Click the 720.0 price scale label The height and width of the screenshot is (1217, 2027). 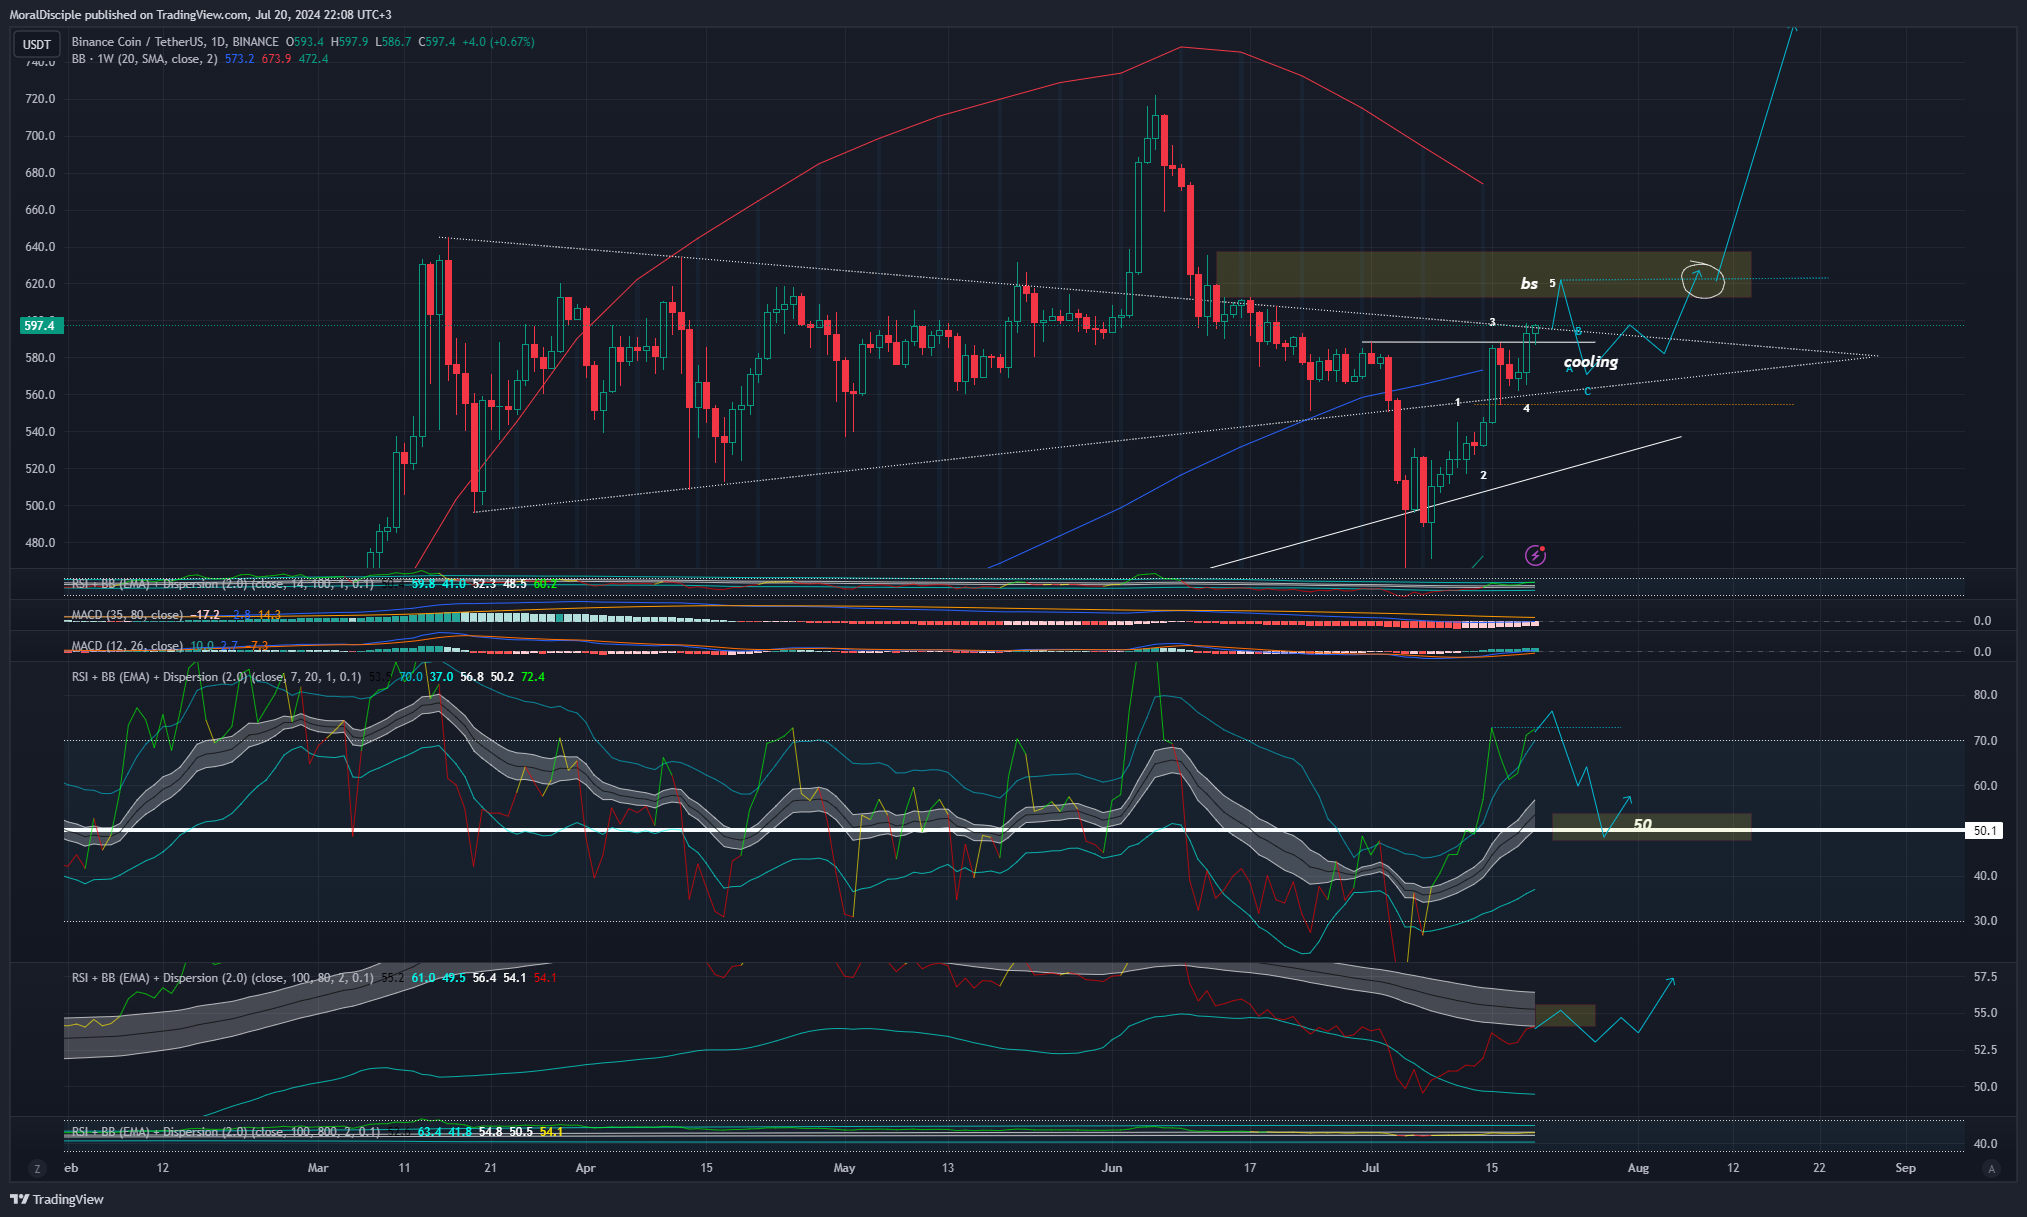(40, 99)
